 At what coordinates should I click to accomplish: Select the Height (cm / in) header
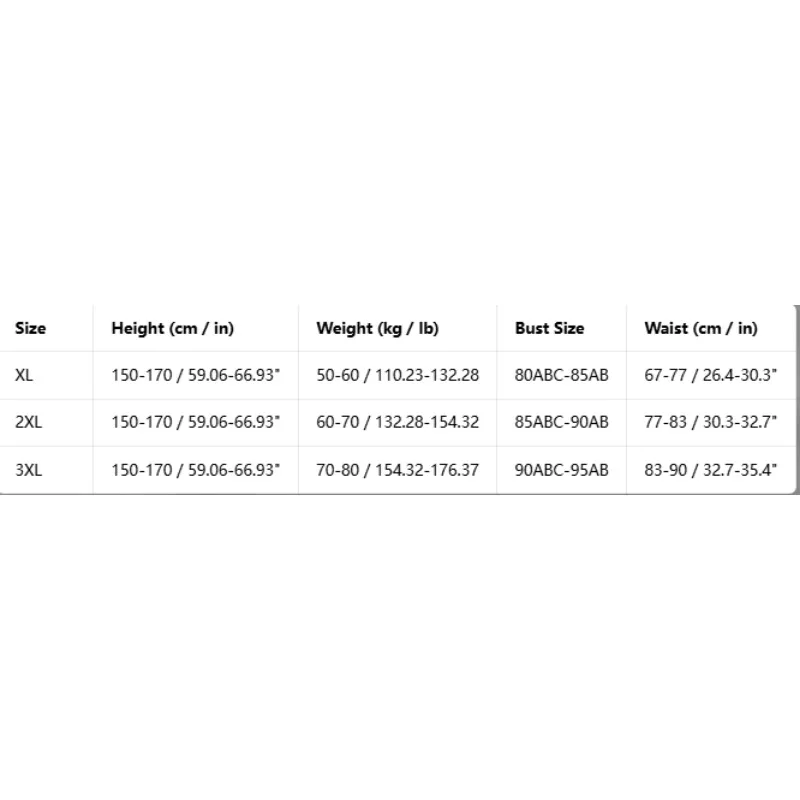172,328
